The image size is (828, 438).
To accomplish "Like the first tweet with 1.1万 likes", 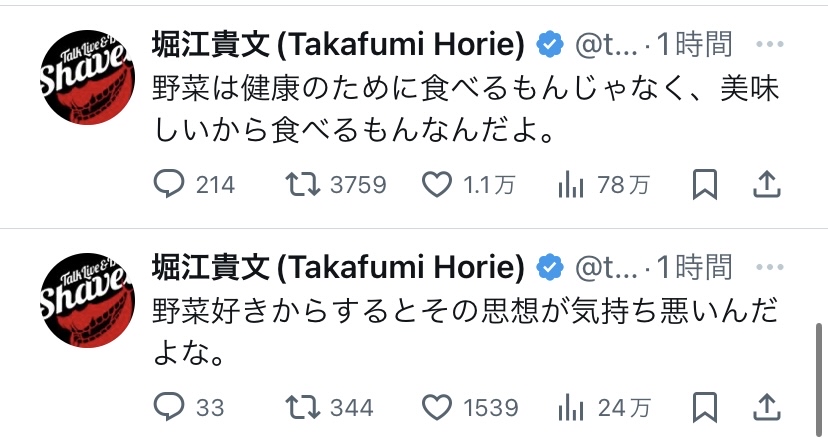I will [437, 184].
